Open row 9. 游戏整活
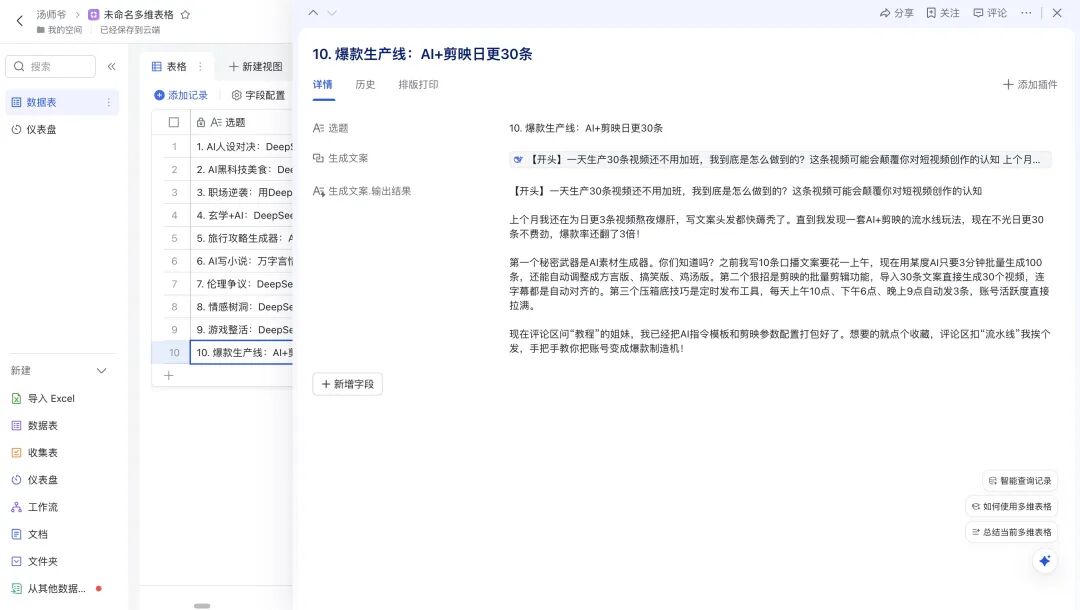Screen dimensions: 1080x610 tap(241, 329)
